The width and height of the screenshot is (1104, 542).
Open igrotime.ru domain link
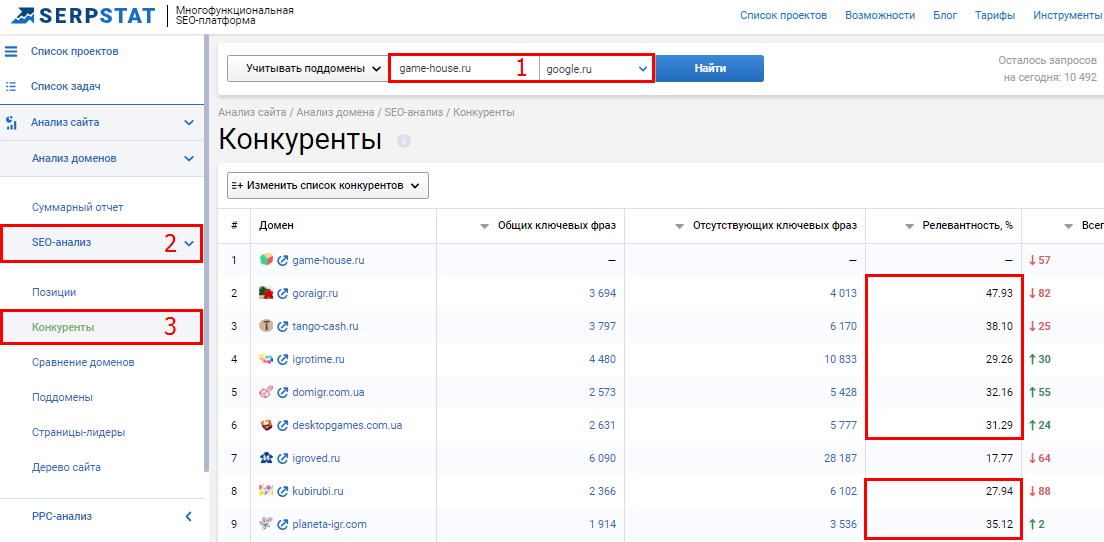coord(318,360)
